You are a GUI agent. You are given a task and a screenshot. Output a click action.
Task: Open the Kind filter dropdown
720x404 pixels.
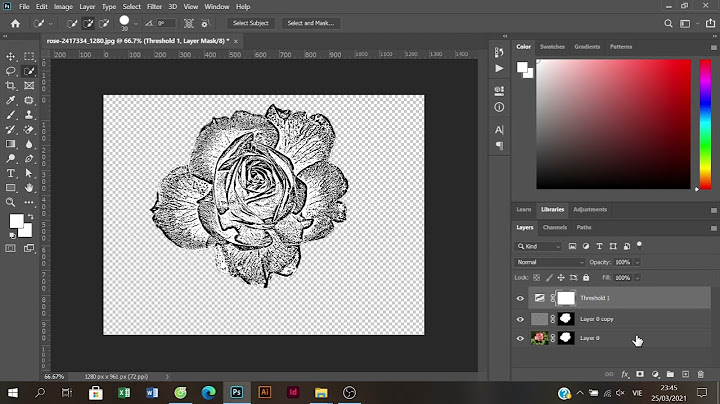click(539, 247)
